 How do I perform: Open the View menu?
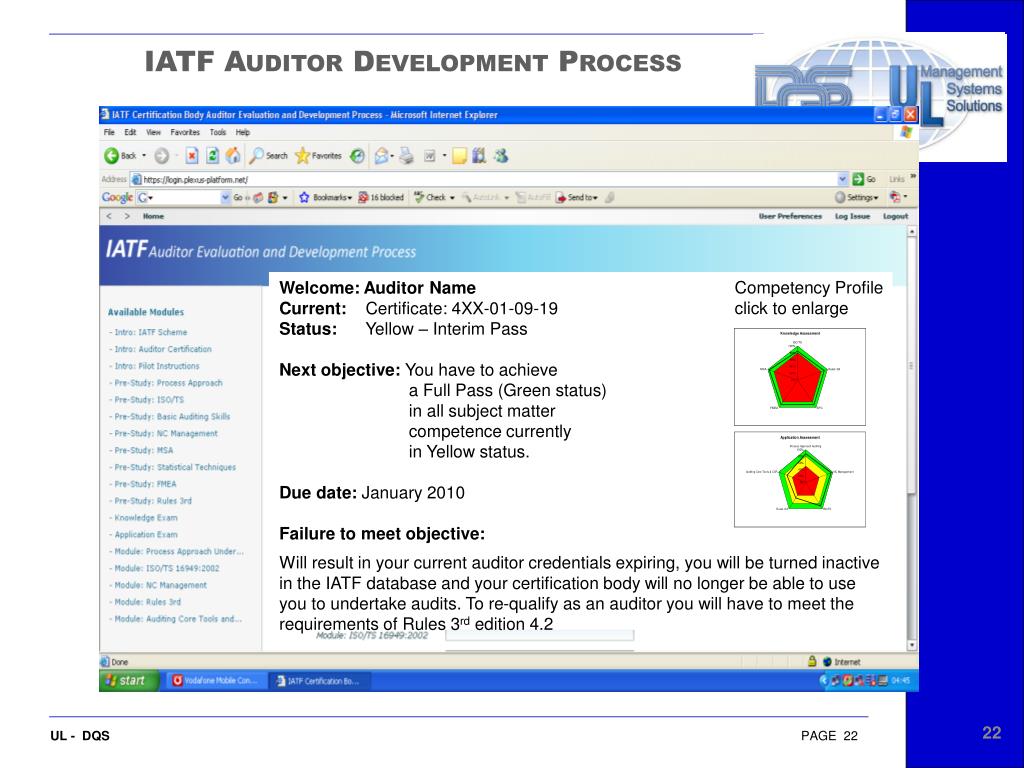[153, 132]
